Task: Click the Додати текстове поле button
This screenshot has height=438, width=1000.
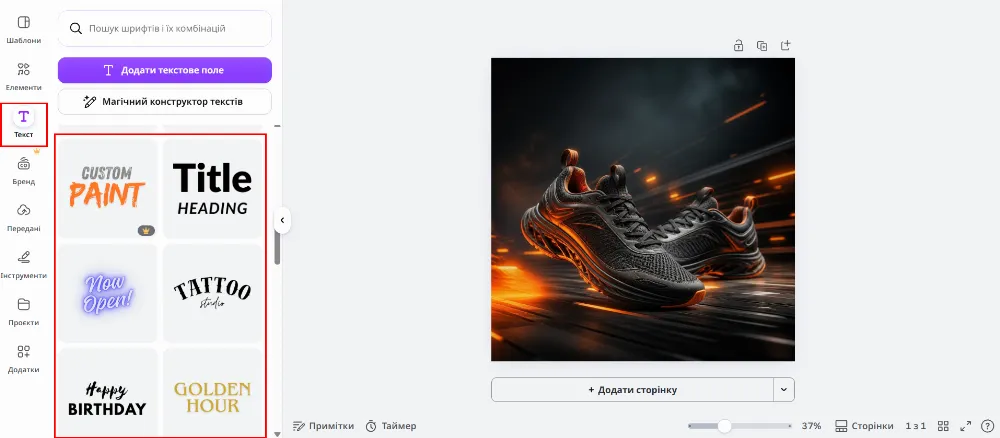Action: (x=165, y=70)
